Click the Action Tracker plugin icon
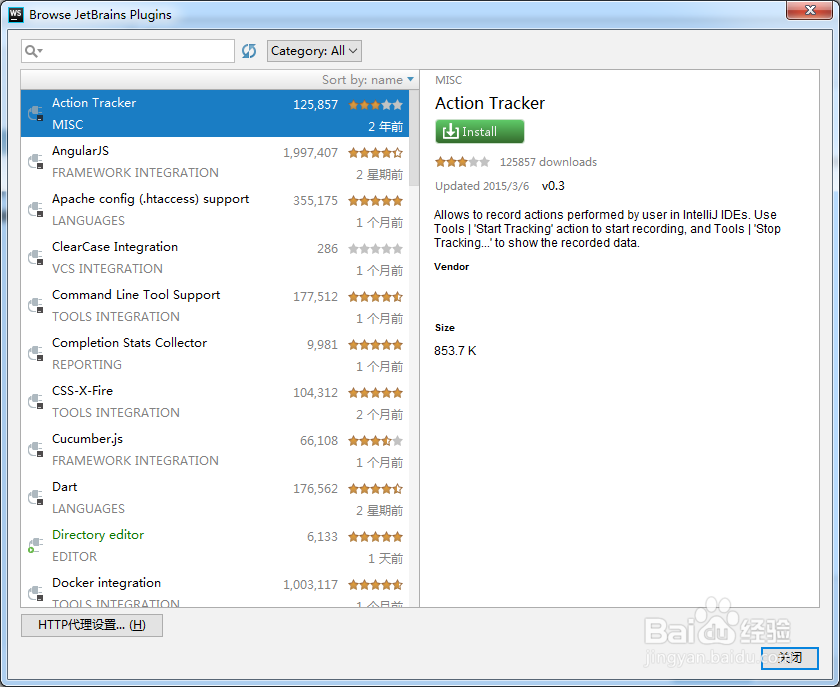Screen dimensions: 840x687 [35, 113]
